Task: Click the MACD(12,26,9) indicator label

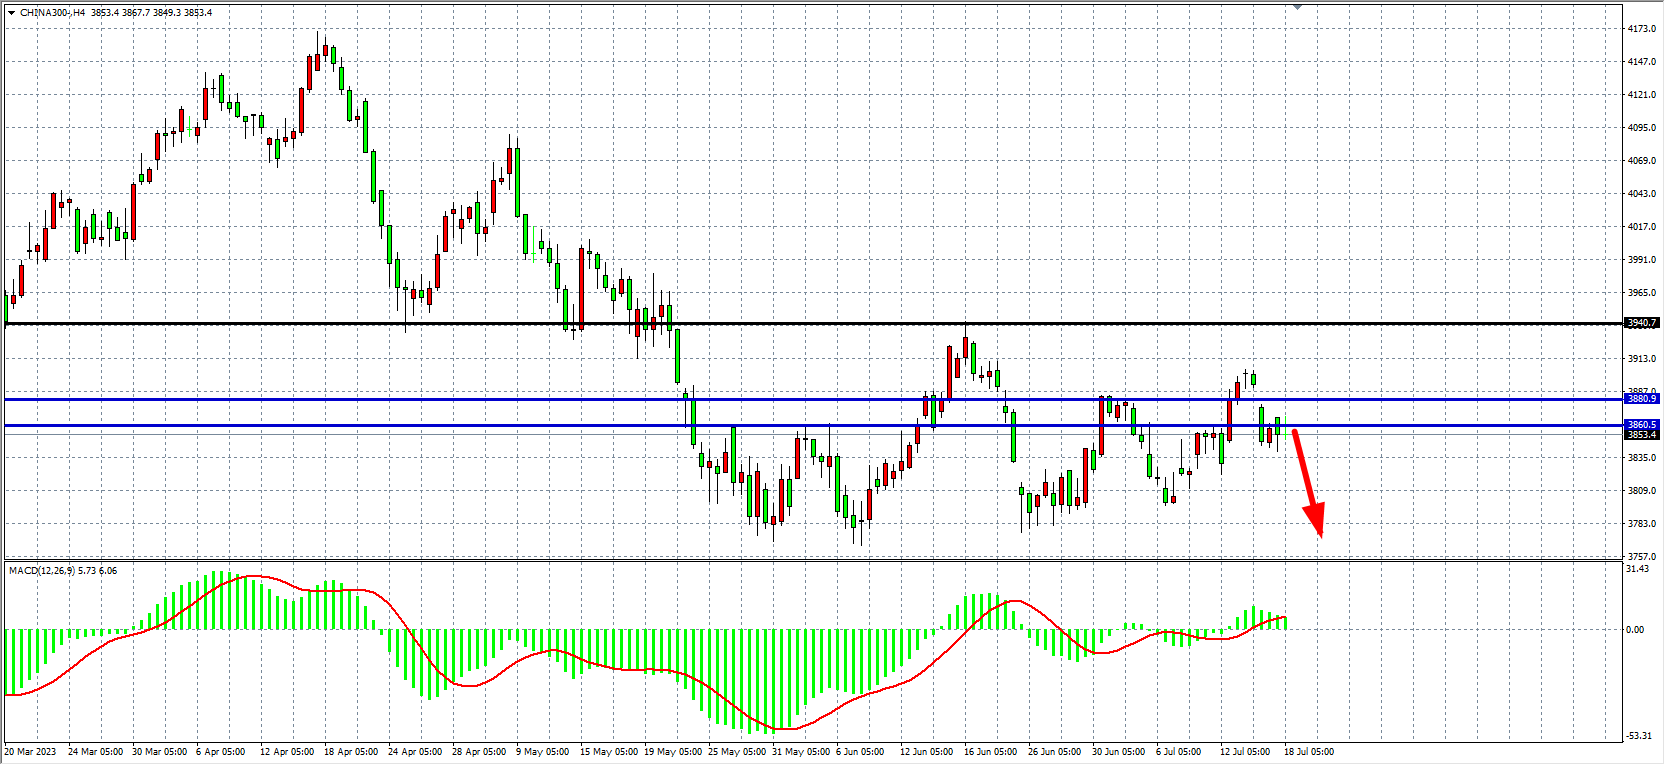Action: [42, 571]
